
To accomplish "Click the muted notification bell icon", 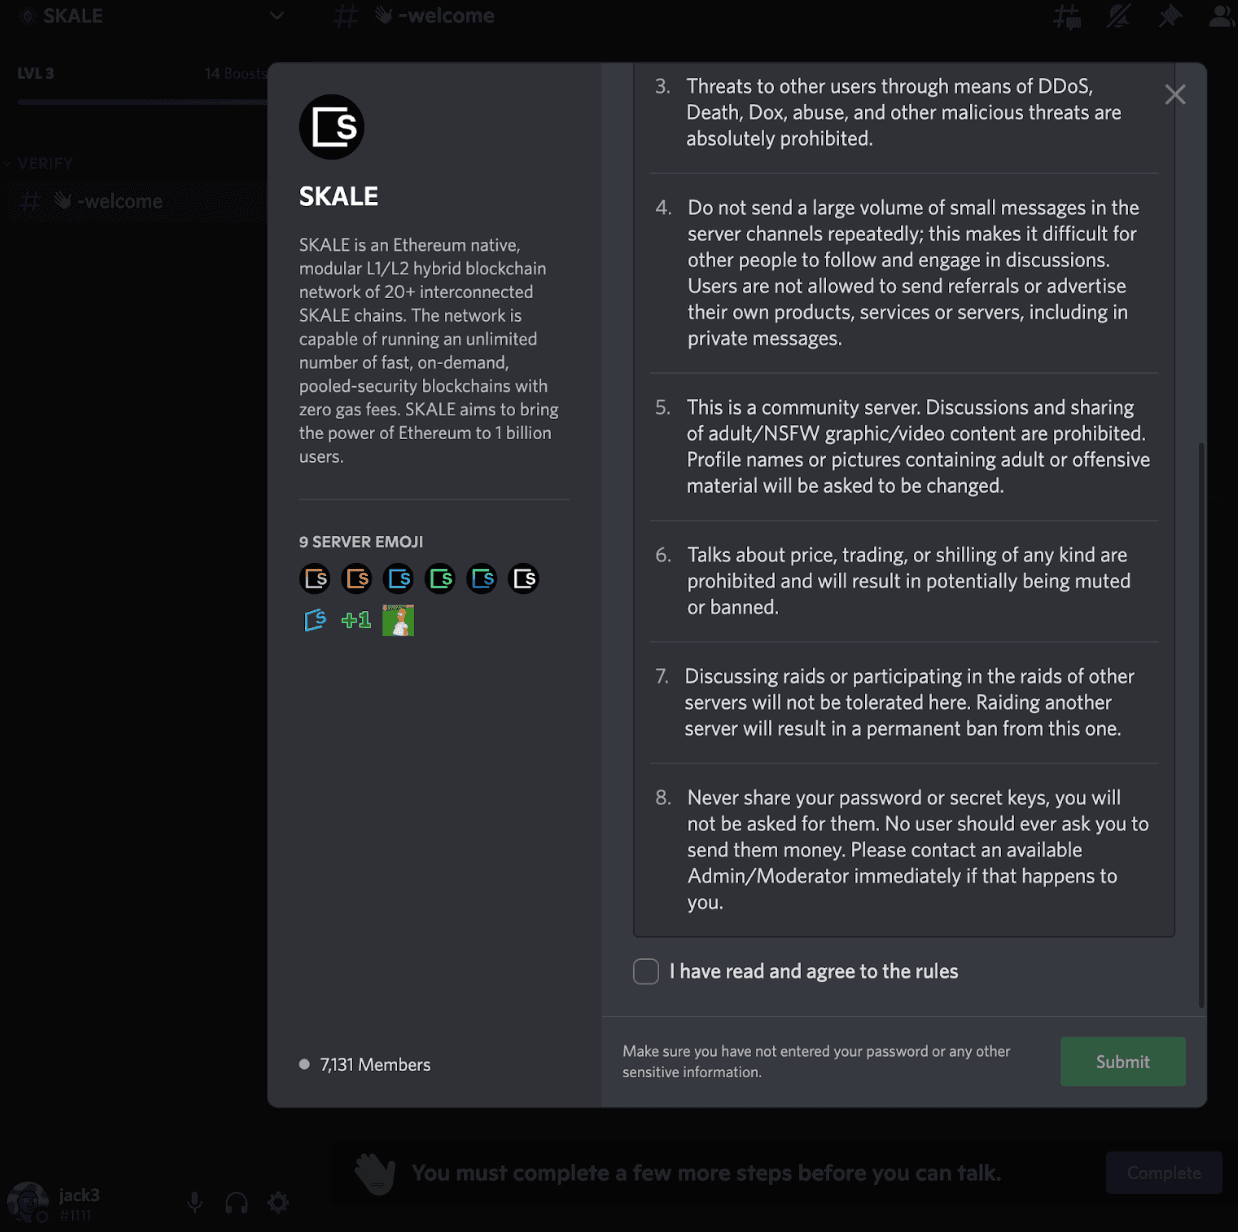I will coord(1118,16).
